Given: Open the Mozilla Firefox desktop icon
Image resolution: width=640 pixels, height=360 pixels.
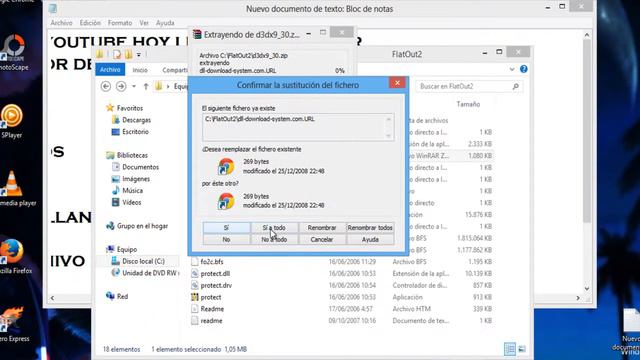Looking at the screenshot, I should click(14, 256).
